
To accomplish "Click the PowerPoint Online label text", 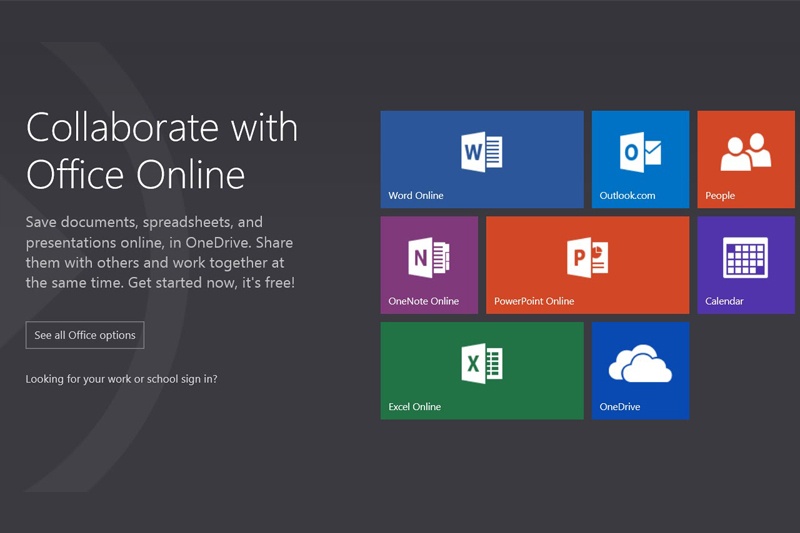I will pos(534,301).
